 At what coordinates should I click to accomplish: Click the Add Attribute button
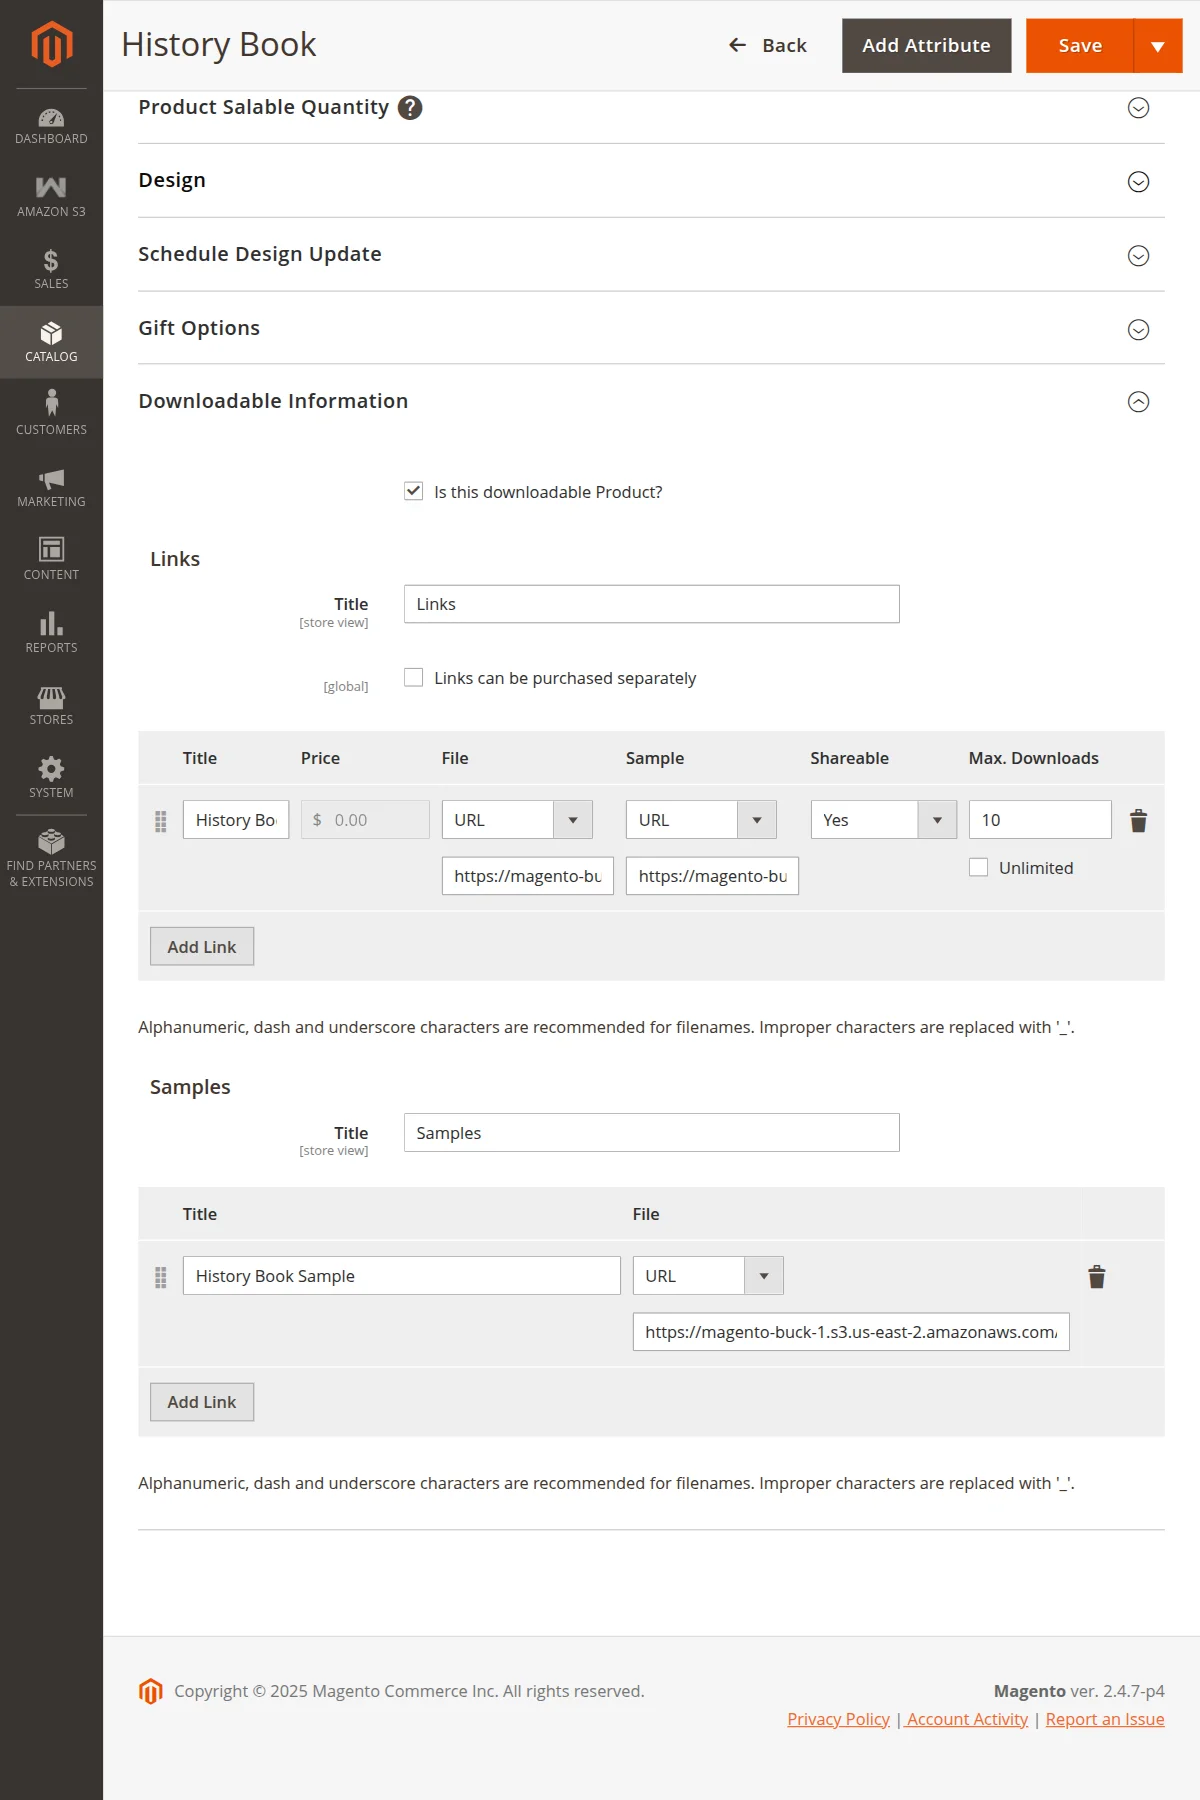pyautogui.click(x=926, y=46)
